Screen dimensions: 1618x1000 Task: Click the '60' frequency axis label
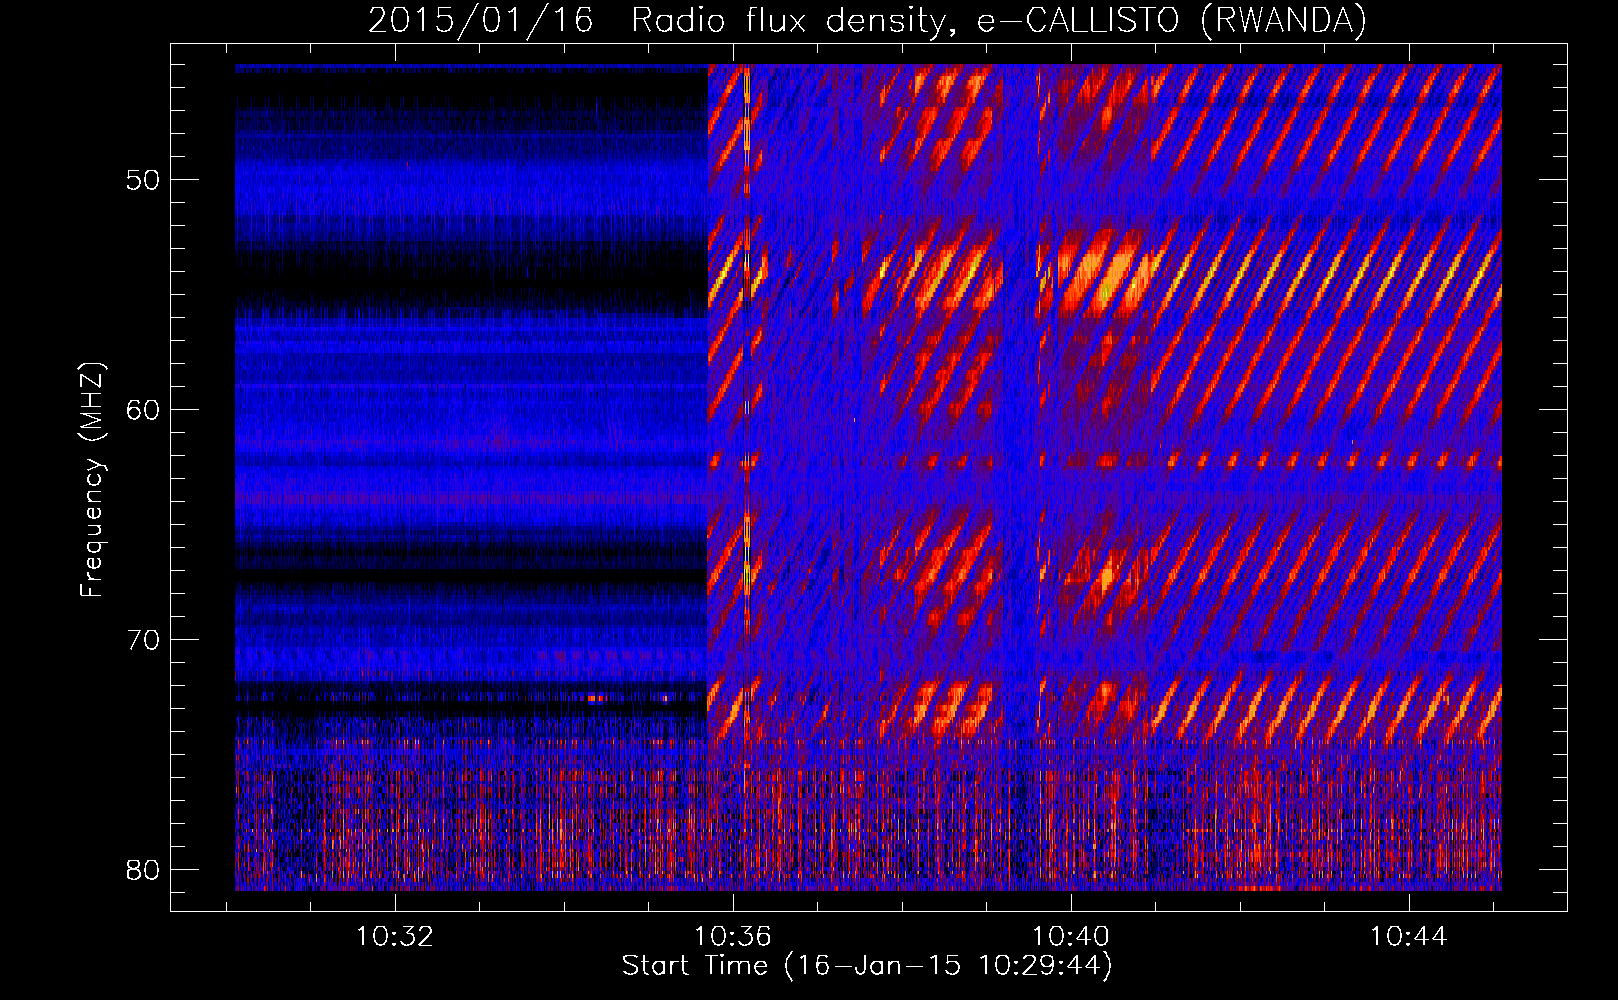pos(144,410)
